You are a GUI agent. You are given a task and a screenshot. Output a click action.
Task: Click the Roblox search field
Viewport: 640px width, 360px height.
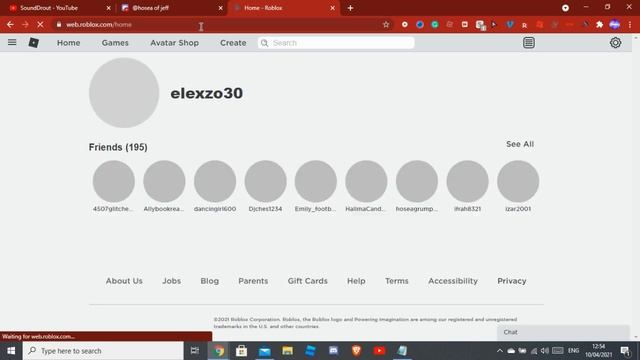(336, 43)
